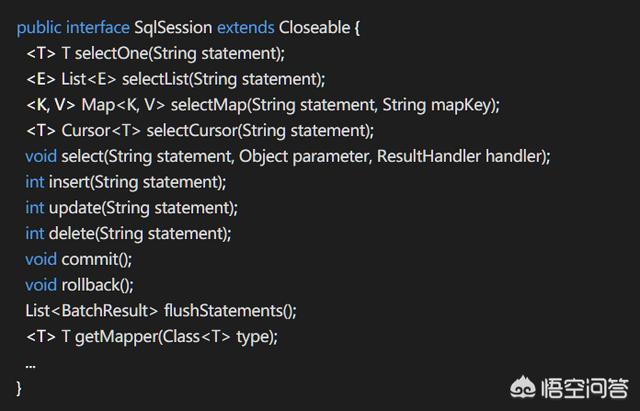Click the ResultHandler type in select

(x=429, y=156)
